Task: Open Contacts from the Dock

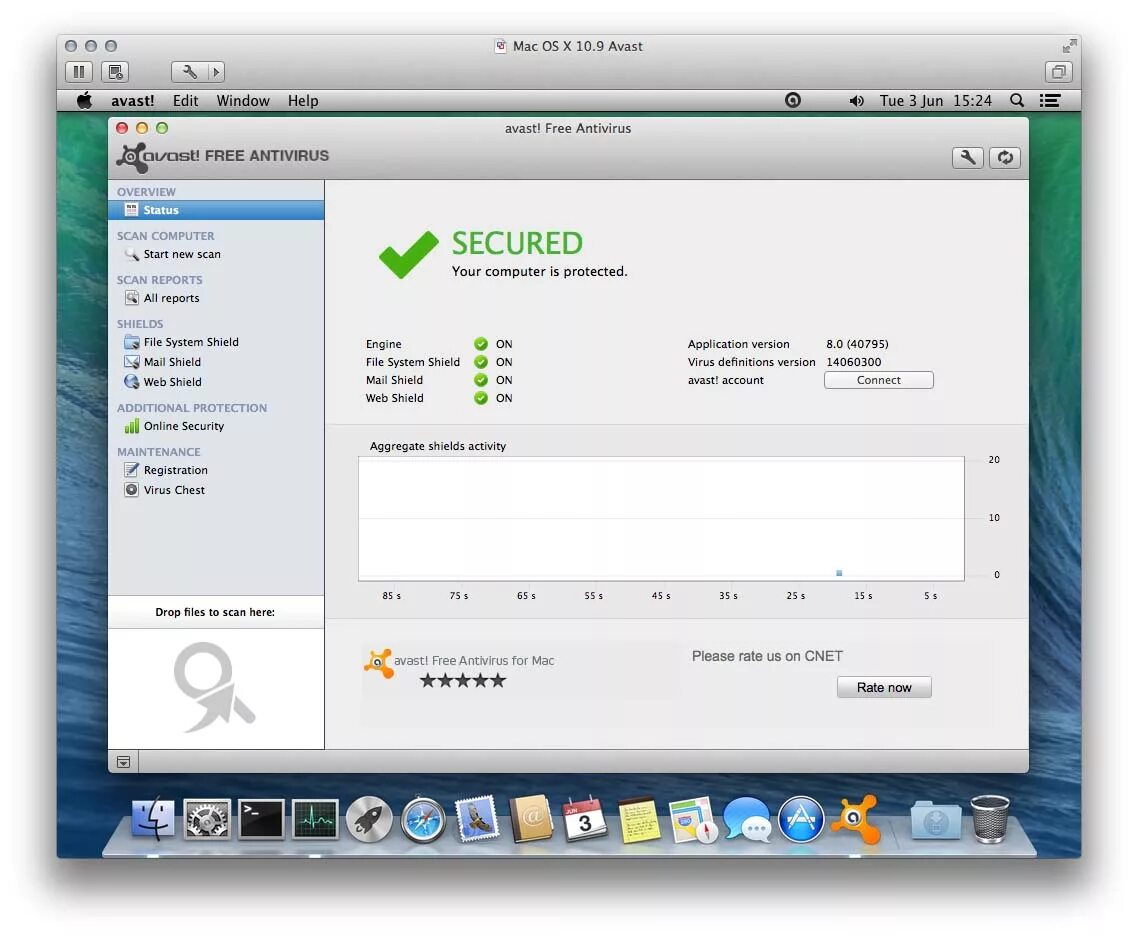Action: coord(531,819)
